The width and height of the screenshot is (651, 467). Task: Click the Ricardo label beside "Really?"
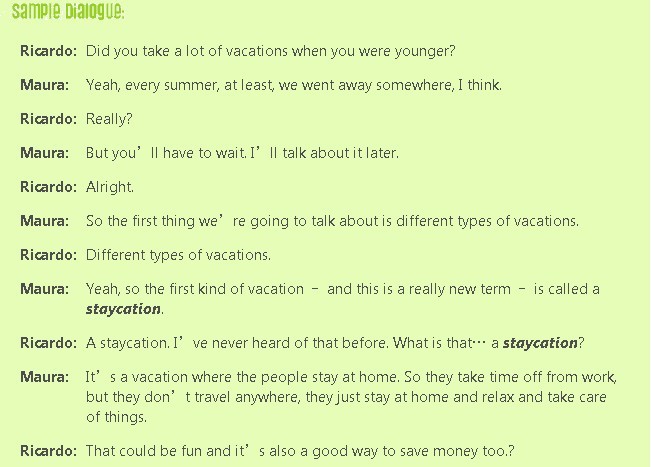tap(48, 119)
